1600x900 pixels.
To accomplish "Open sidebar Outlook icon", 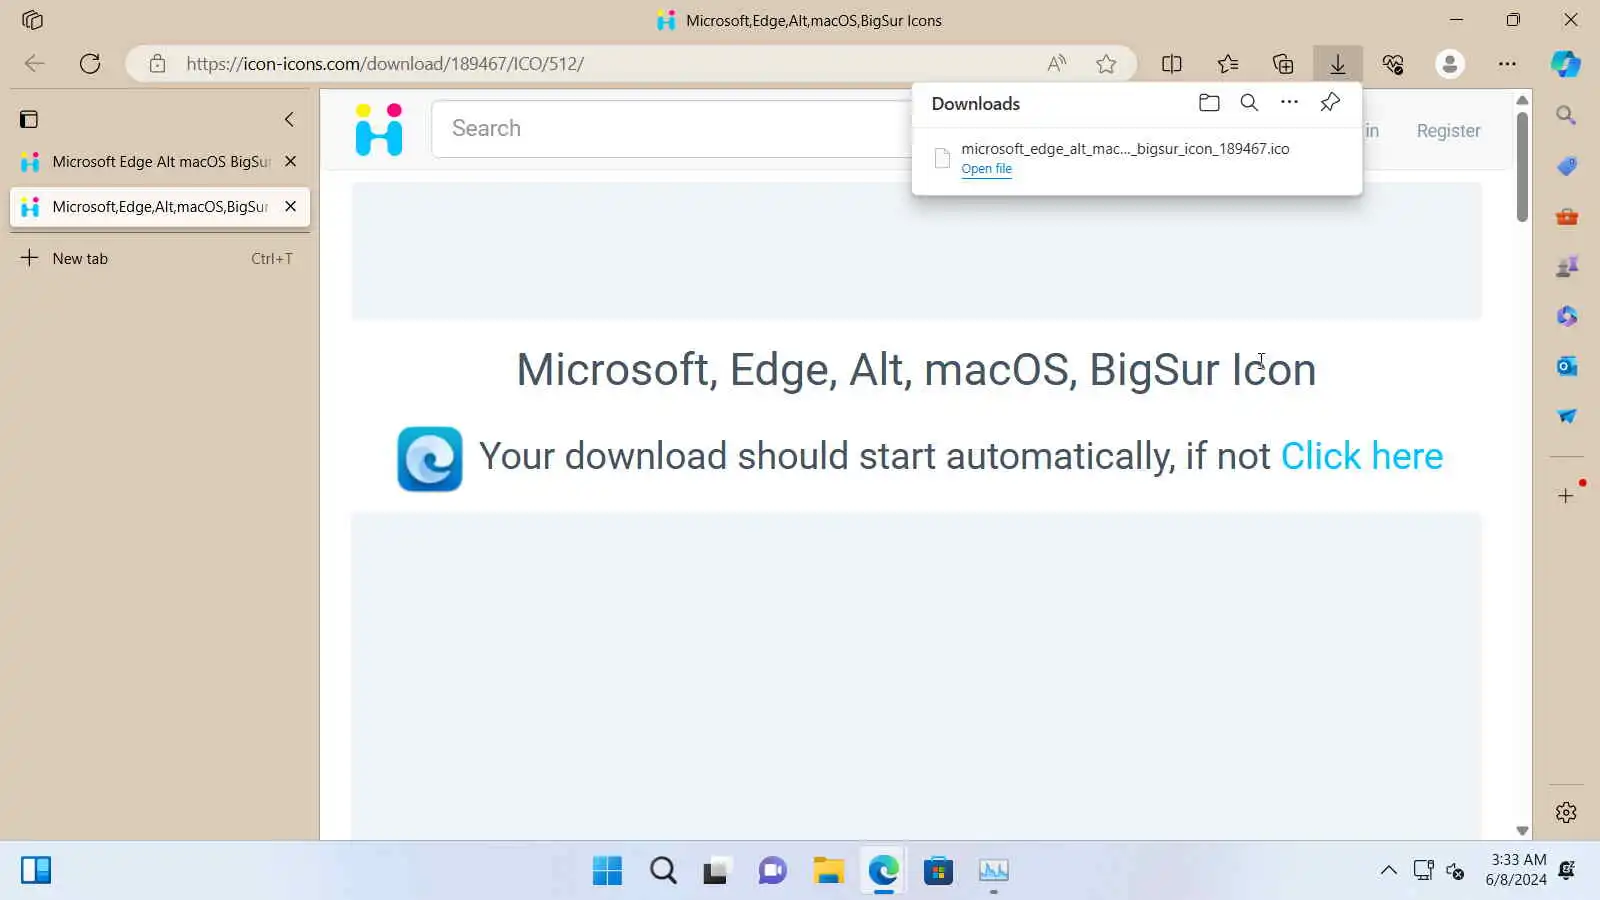I will (x=1566, y=366).
